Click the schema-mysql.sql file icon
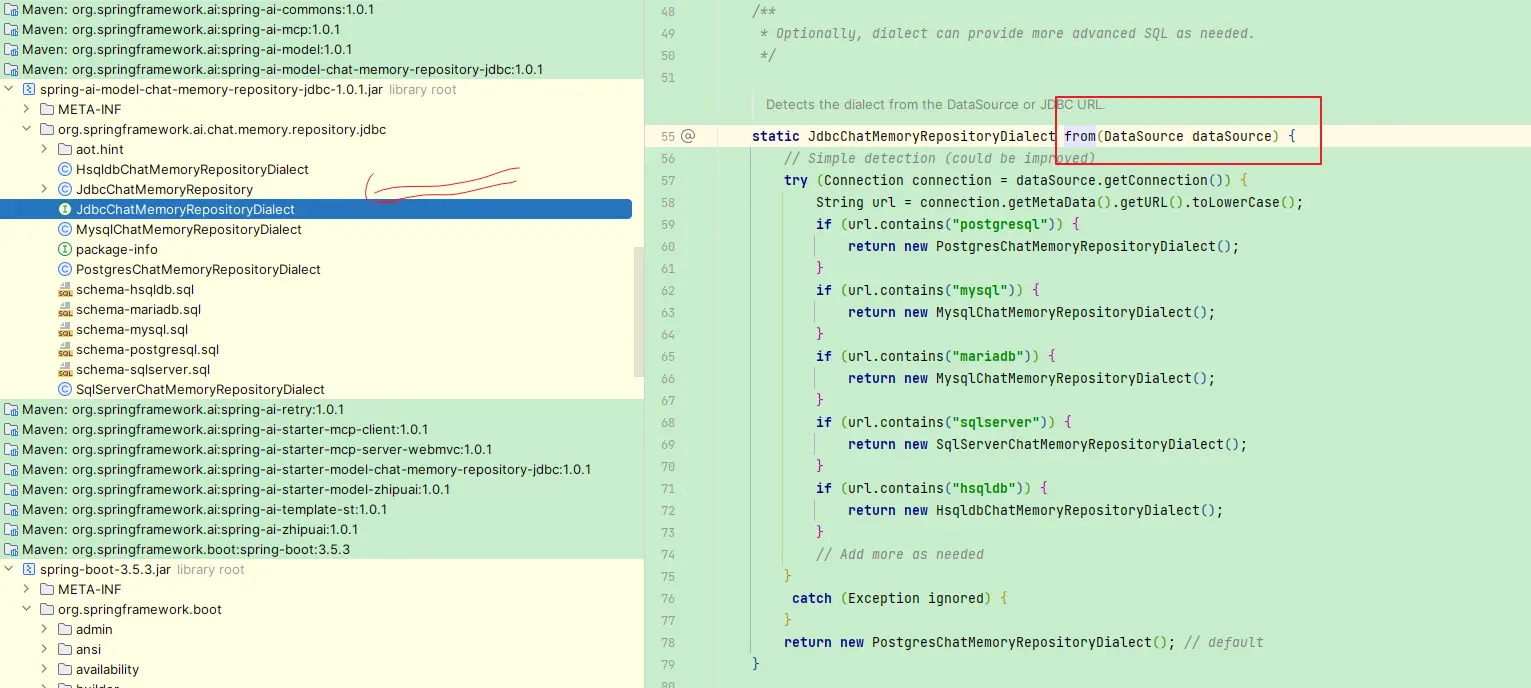 click(65, 330)
